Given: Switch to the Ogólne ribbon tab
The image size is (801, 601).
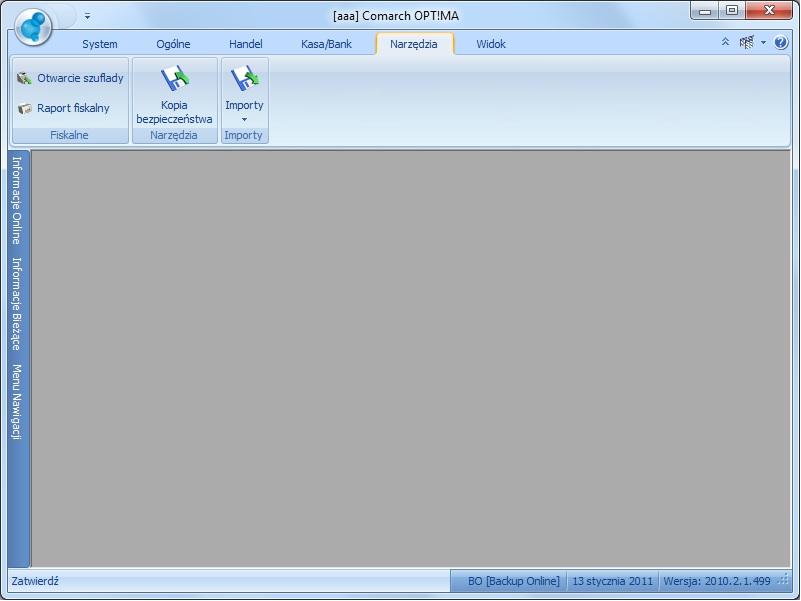Looking at the screenshot, I should 173,44.
